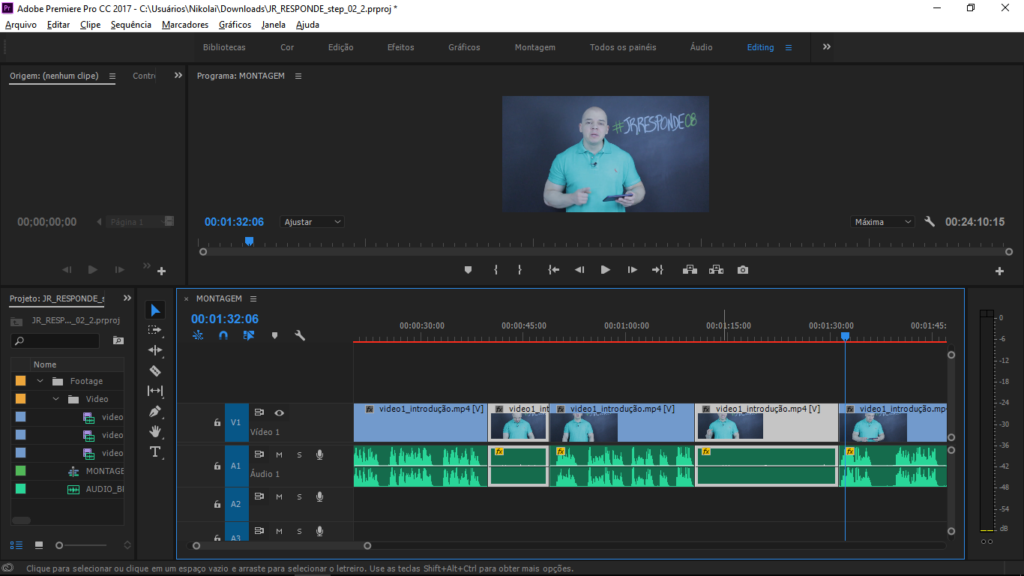
Task: Add marker in timeline header
Action: click(274, 335)
